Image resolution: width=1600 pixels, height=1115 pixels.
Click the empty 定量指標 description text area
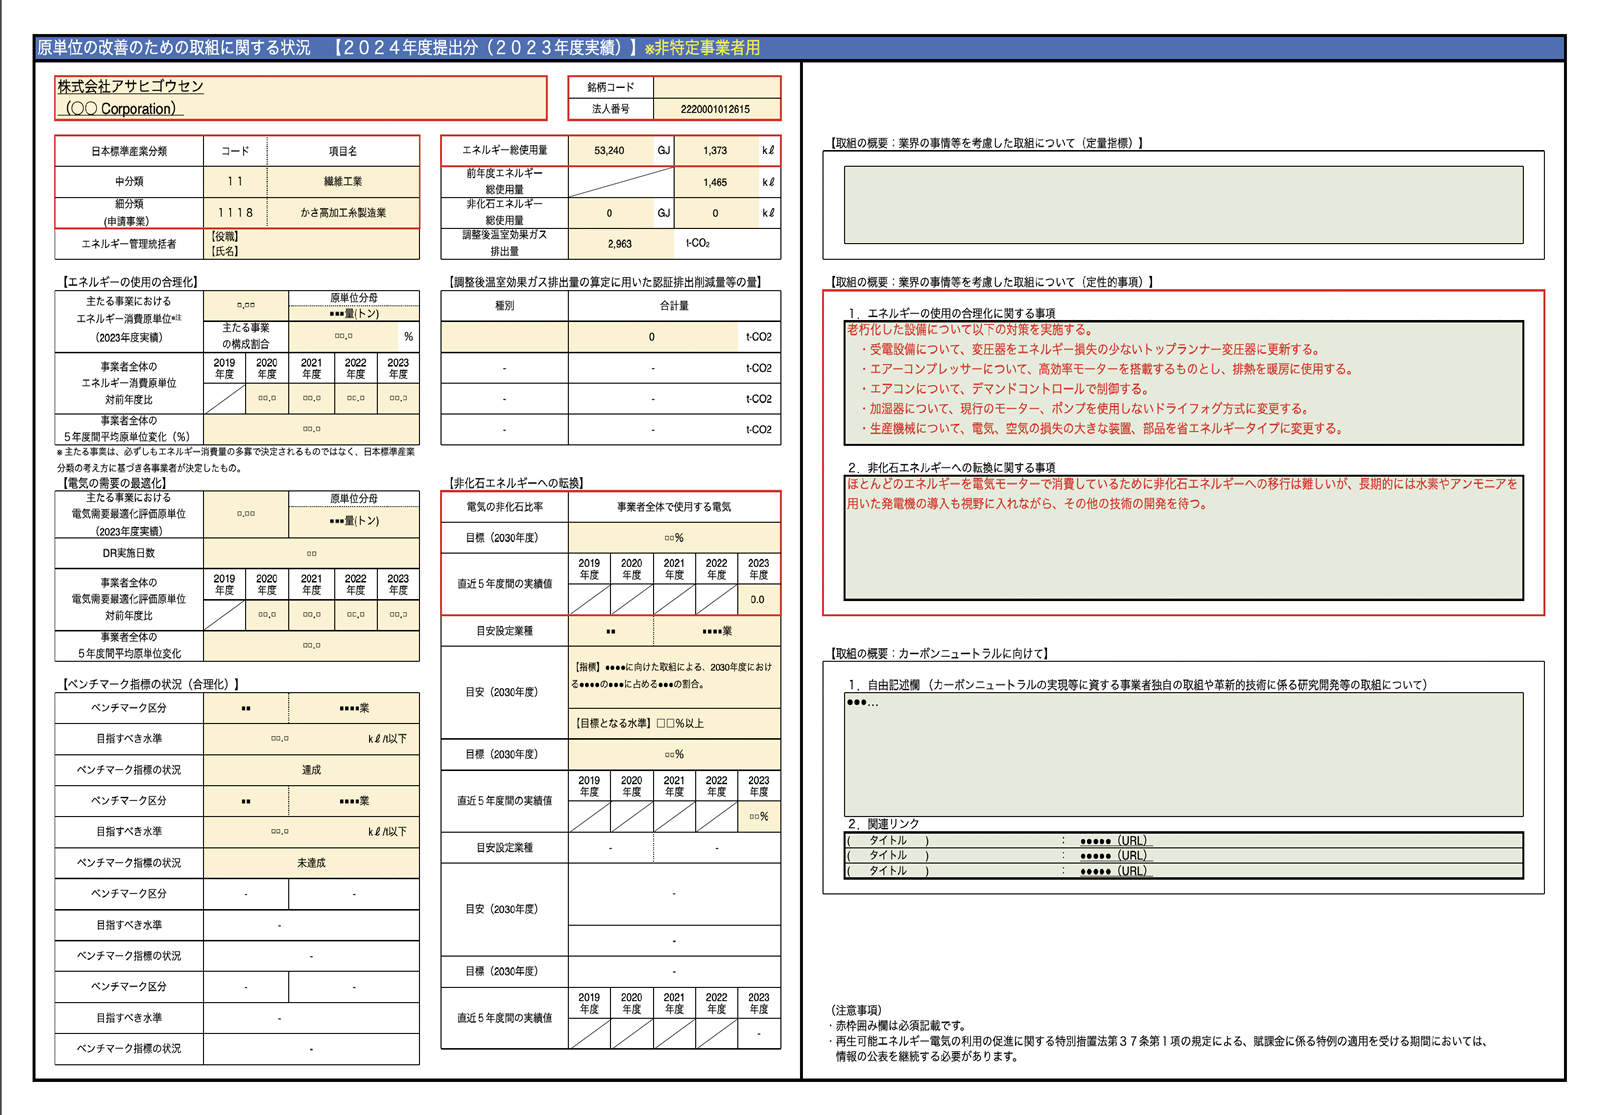(x=1183, y=205)
